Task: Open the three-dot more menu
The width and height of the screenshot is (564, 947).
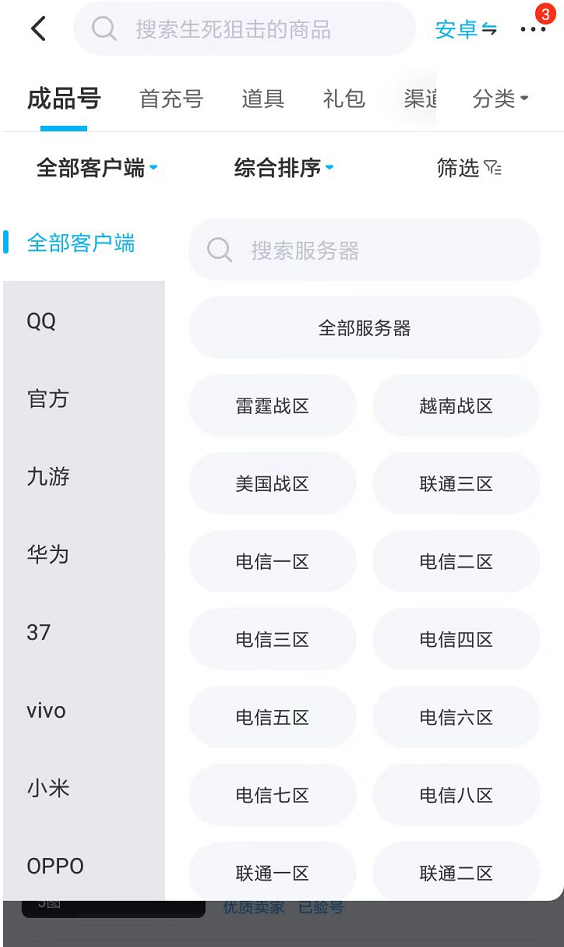Action: 533,29
